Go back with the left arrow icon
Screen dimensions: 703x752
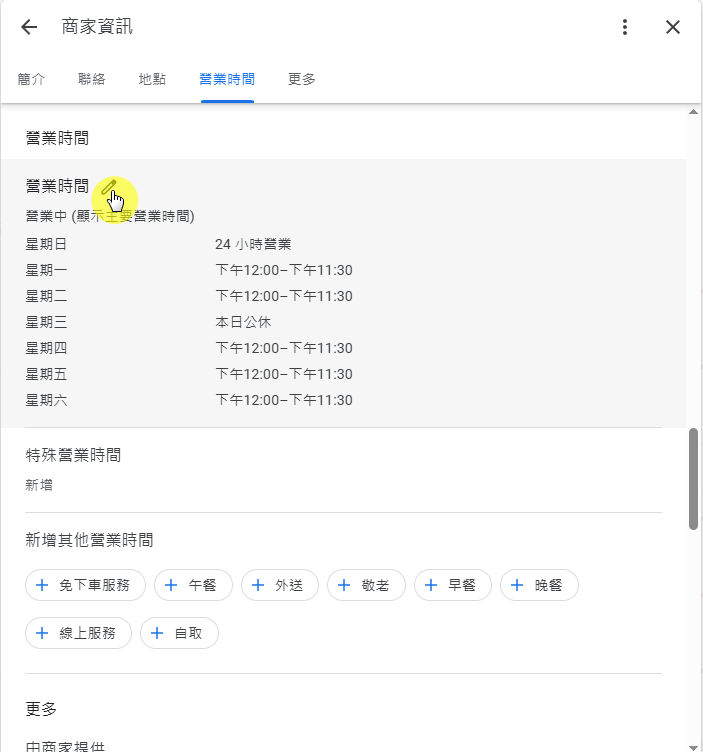(x=29, y=27)
